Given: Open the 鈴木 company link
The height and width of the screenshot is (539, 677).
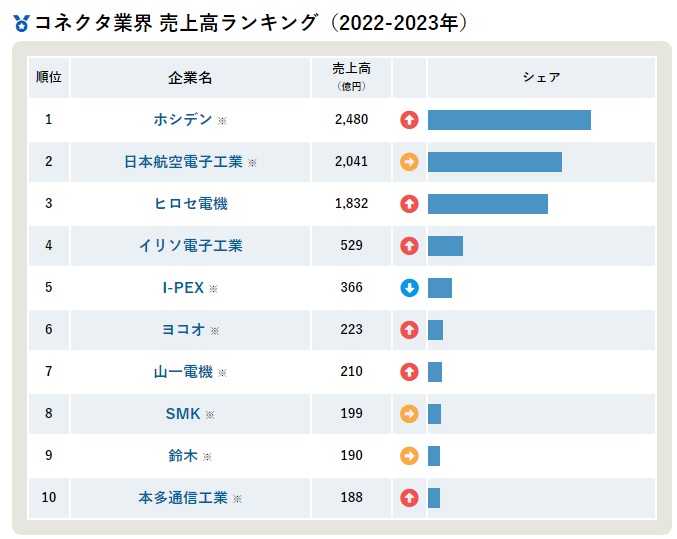Looking at the screenshot, I should click(x=183, y=456).
